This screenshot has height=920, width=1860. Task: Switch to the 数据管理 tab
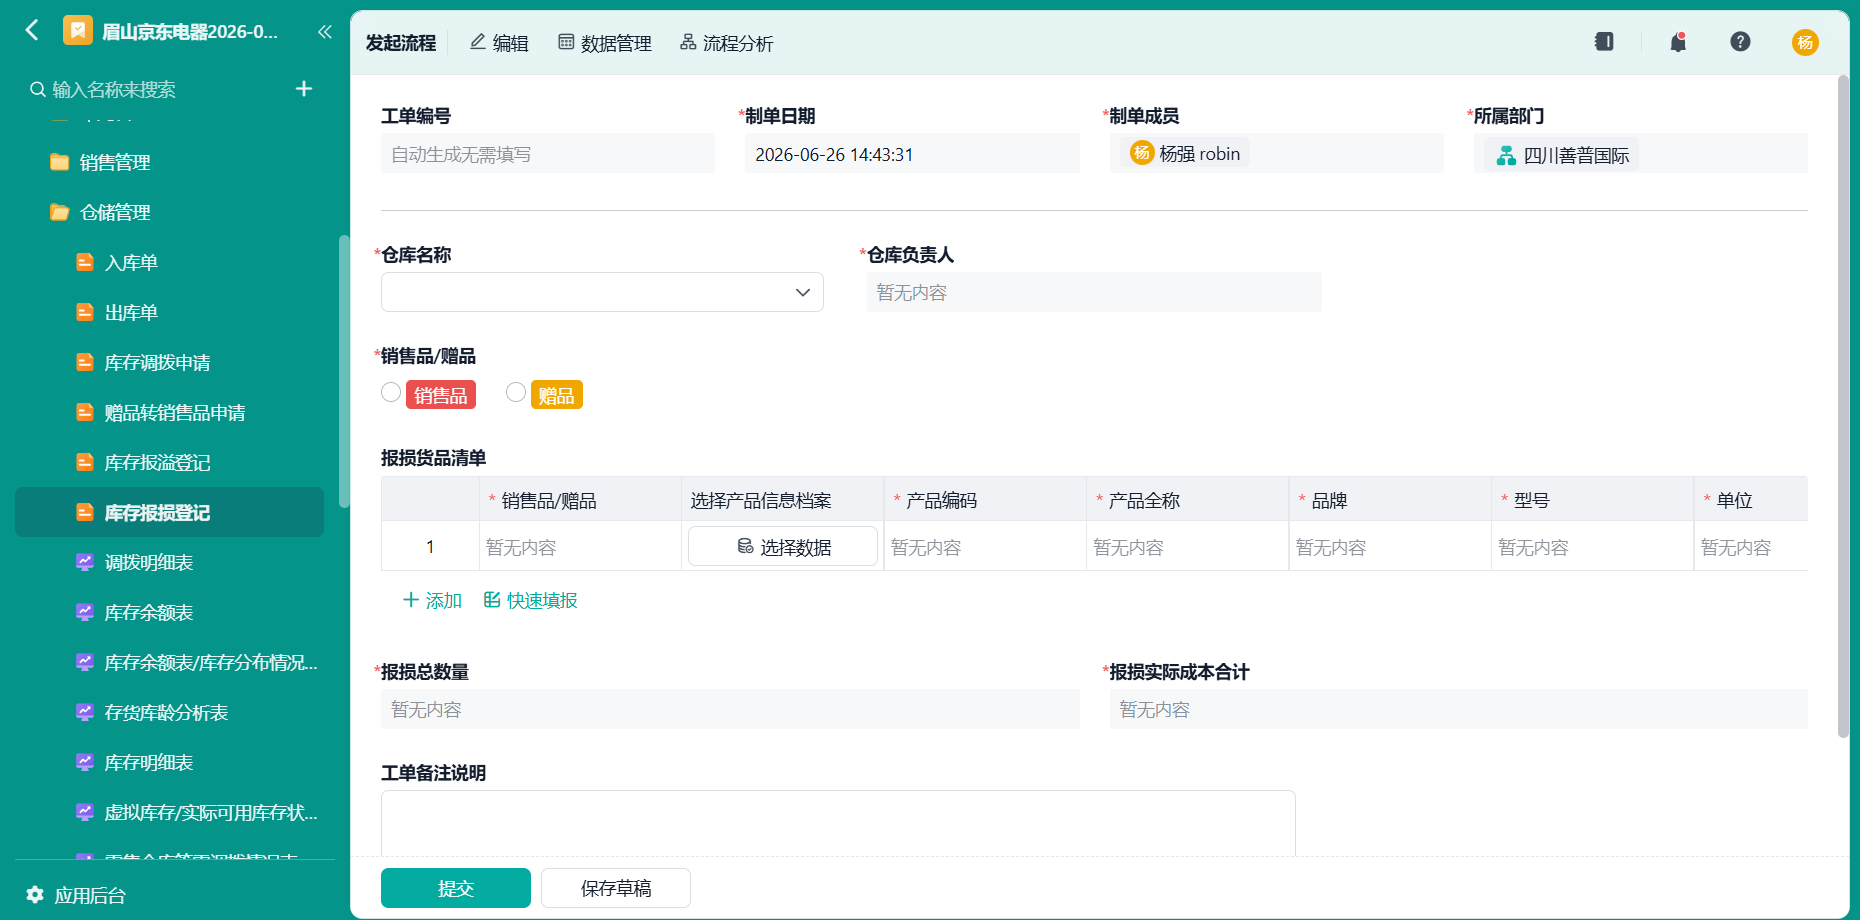click(605, 43)
